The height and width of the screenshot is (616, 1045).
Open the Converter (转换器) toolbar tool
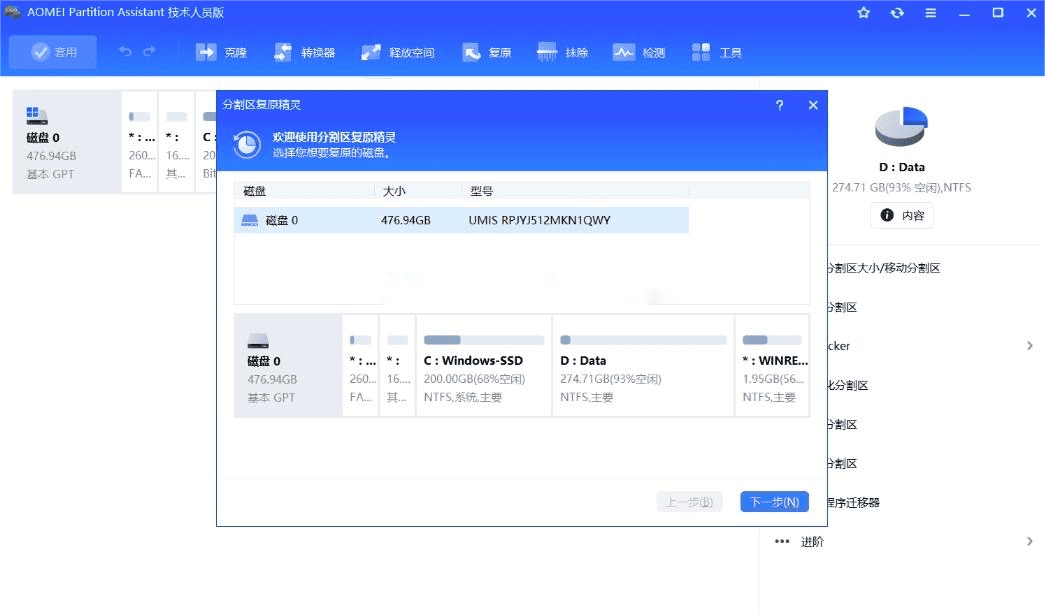304,52
